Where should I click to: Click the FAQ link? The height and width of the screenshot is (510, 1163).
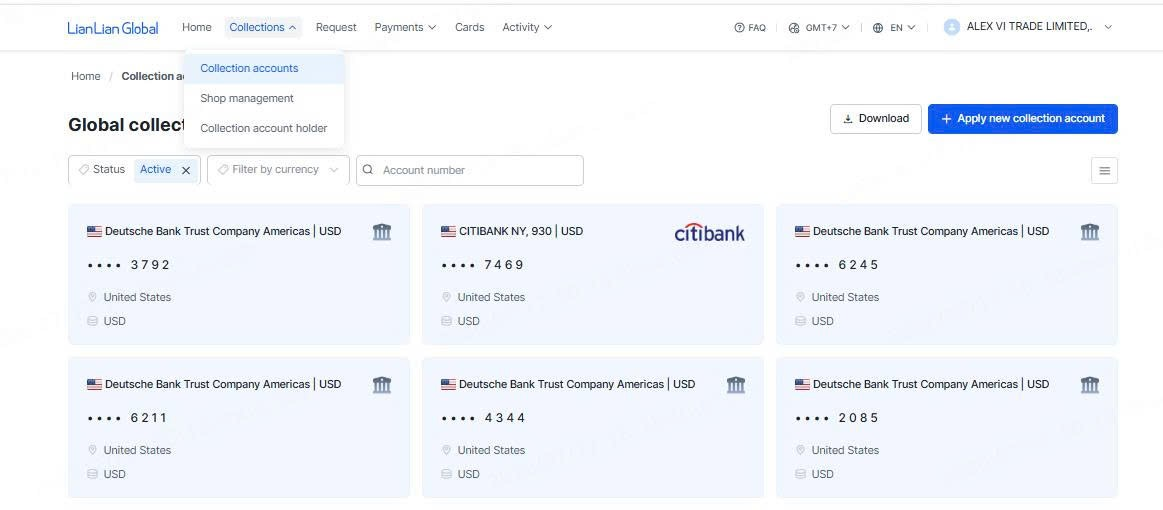[x=750, y=27]
